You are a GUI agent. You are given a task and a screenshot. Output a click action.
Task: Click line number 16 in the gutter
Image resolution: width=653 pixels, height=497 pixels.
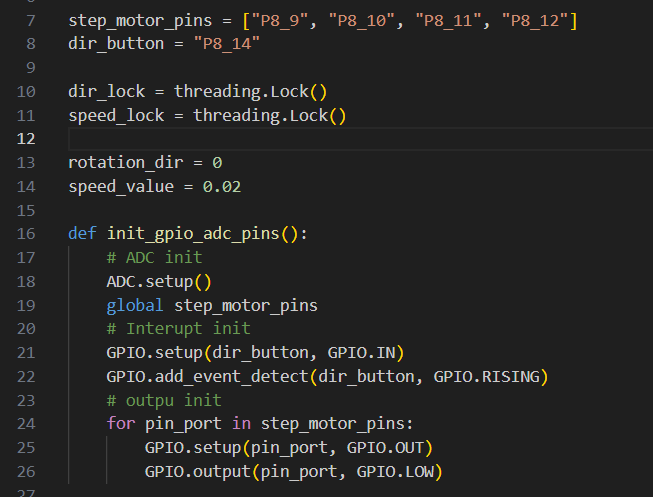coord(26,234)
